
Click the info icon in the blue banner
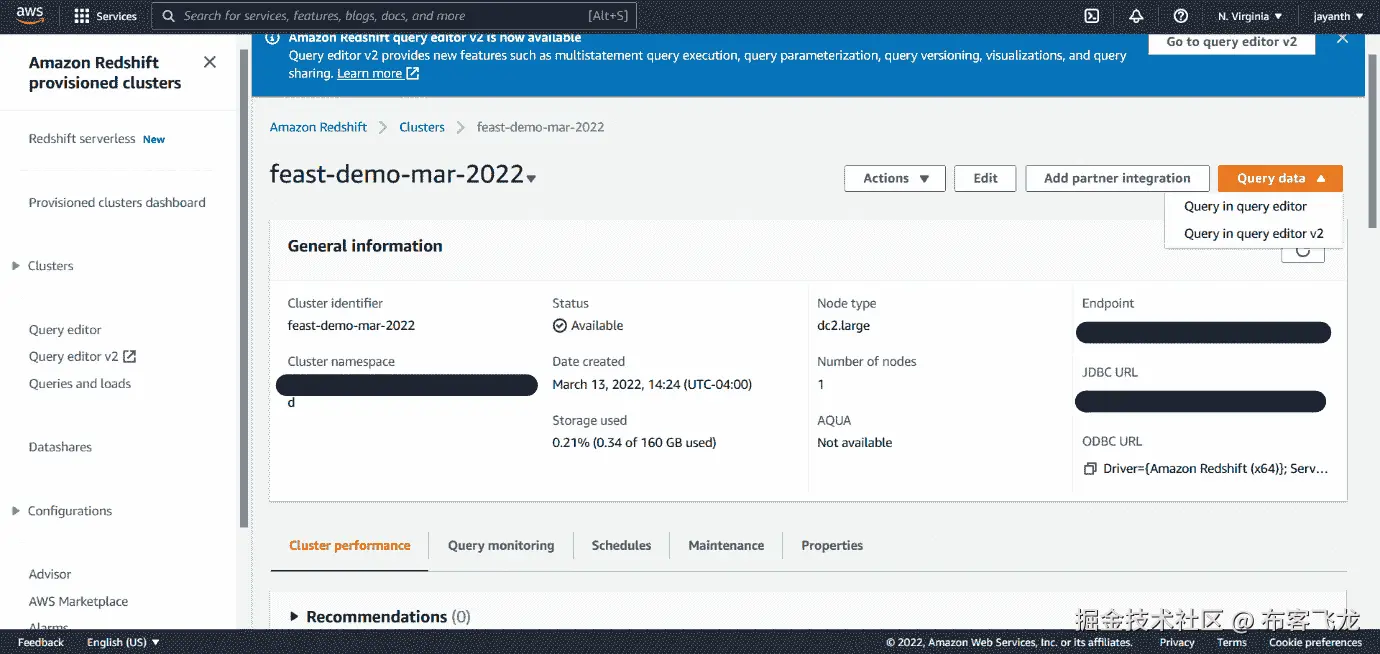(272, 38)
